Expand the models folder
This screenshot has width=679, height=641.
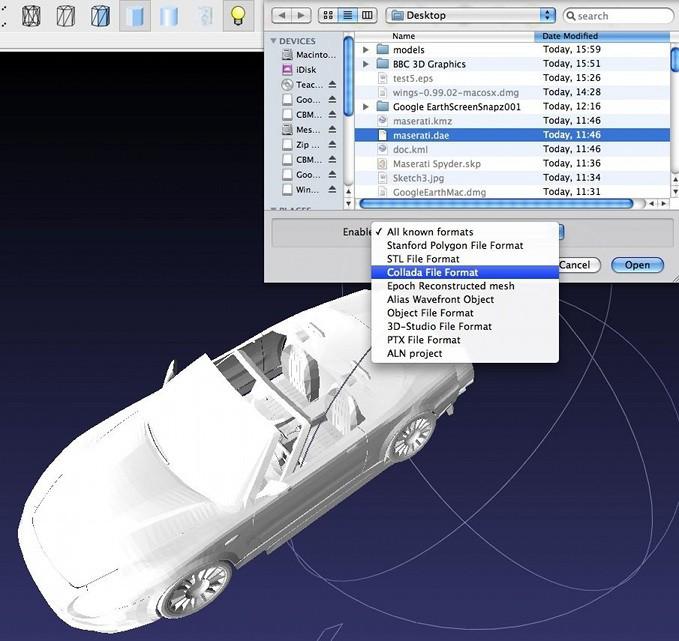pos(365,49)
